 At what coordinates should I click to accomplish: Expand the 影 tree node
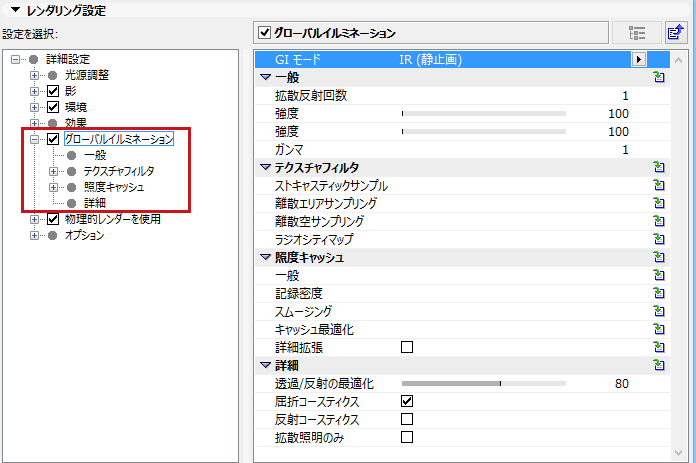tap(34, 91)
